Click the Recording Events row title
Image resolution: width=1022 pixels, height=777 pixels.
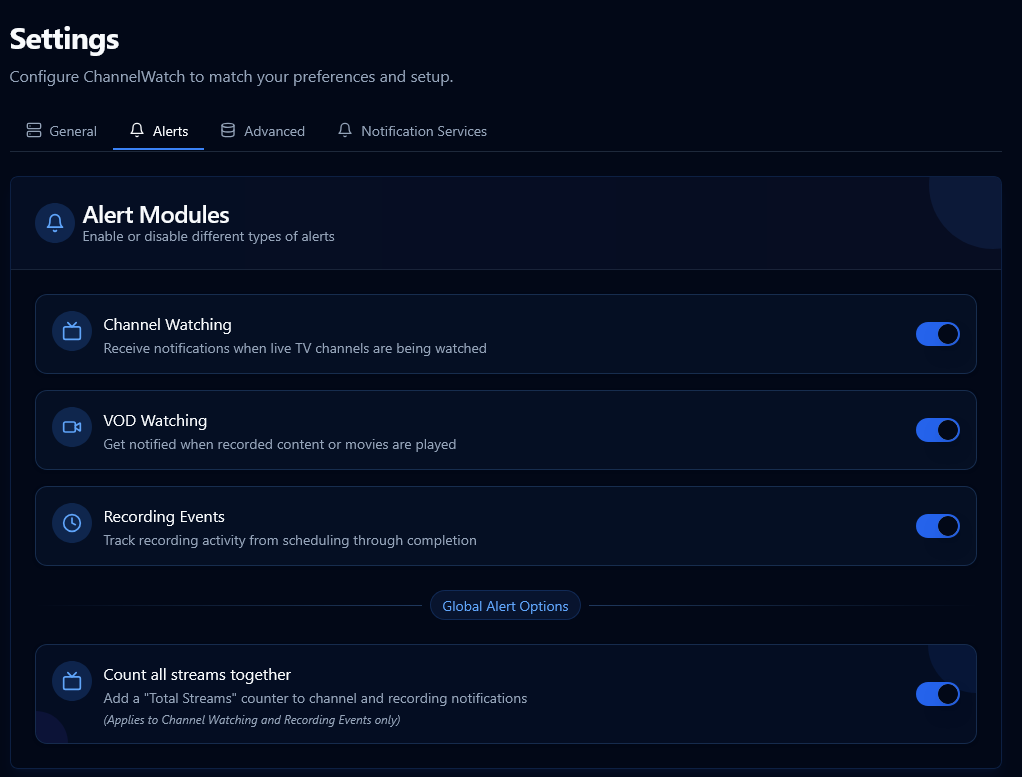[x=164, y=517]
